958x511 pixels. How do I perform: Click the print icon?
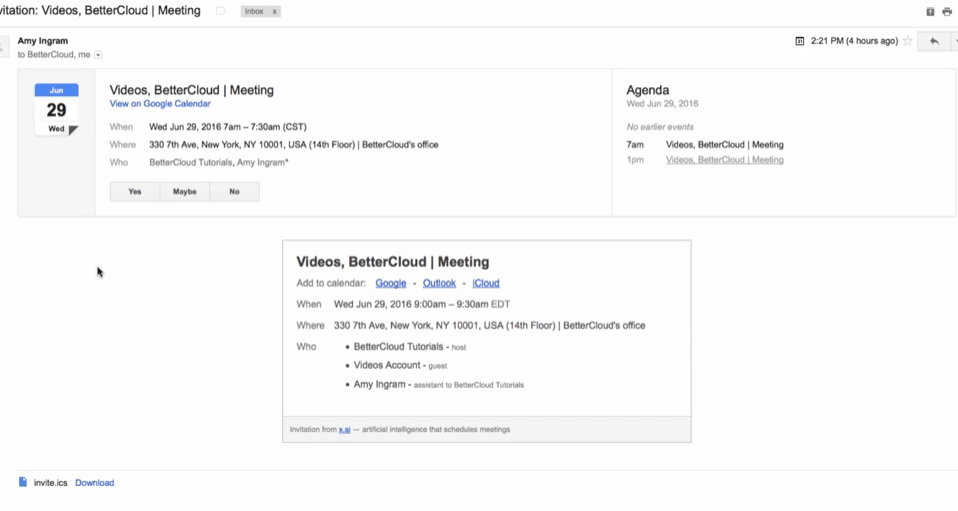click(946, 12)
